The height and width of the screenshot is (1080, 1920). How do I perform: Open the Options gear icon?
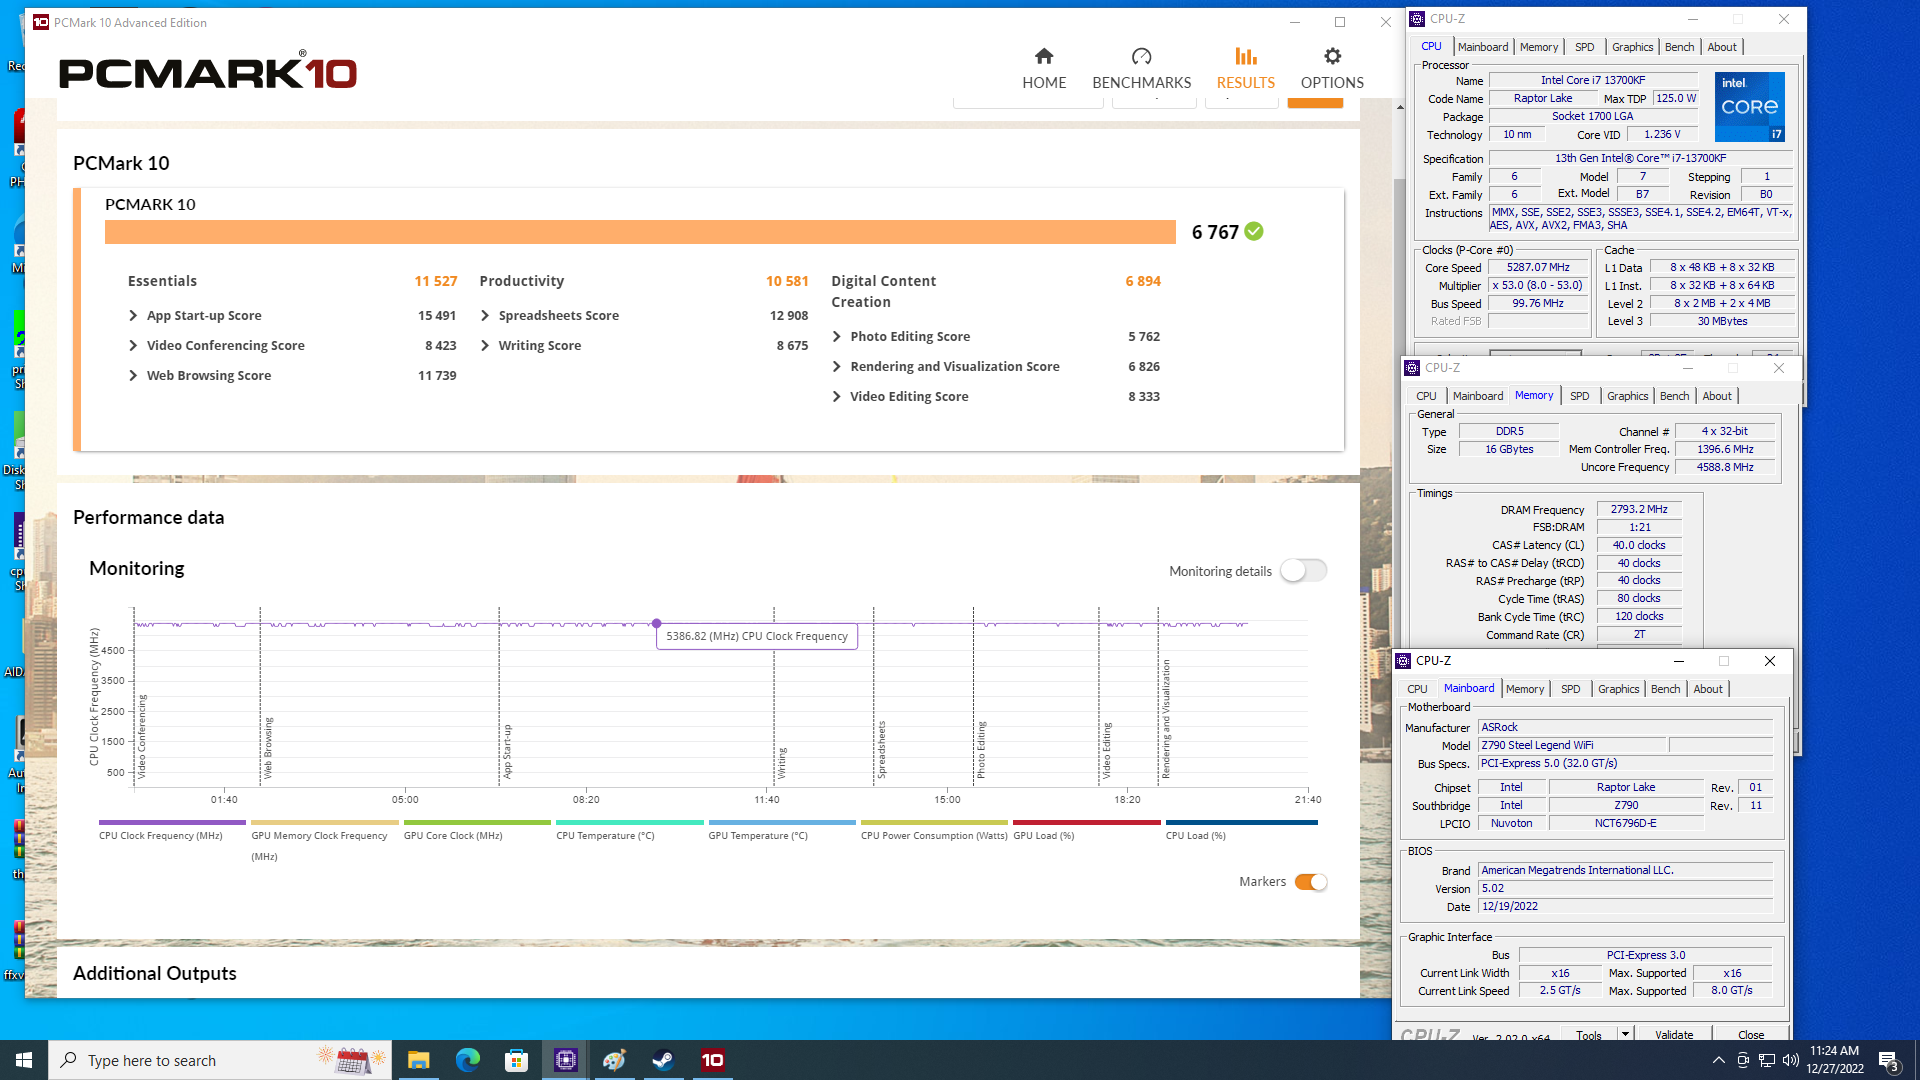[1332, 57]
